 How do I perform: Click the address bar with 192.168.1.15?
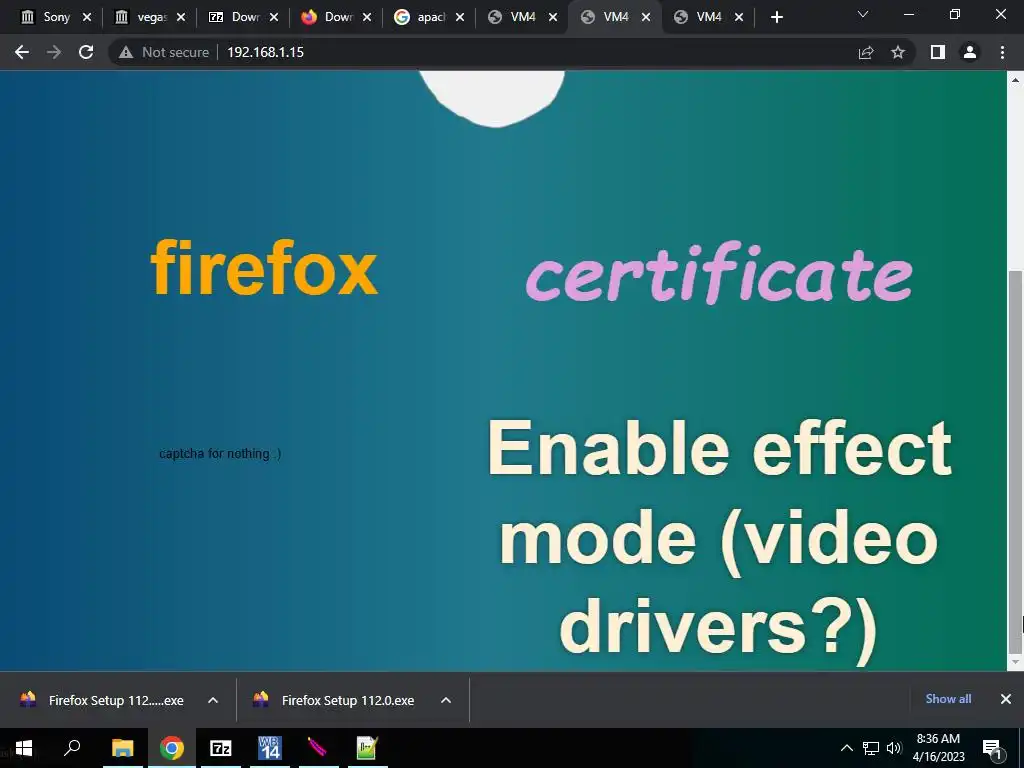(x=265, y=52)
